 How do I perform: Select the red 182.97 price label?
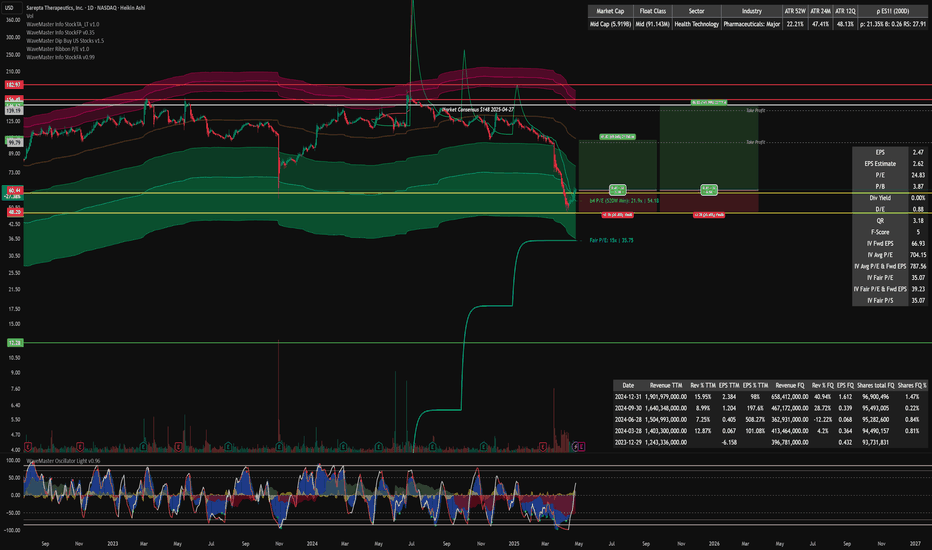pos(14,85)
